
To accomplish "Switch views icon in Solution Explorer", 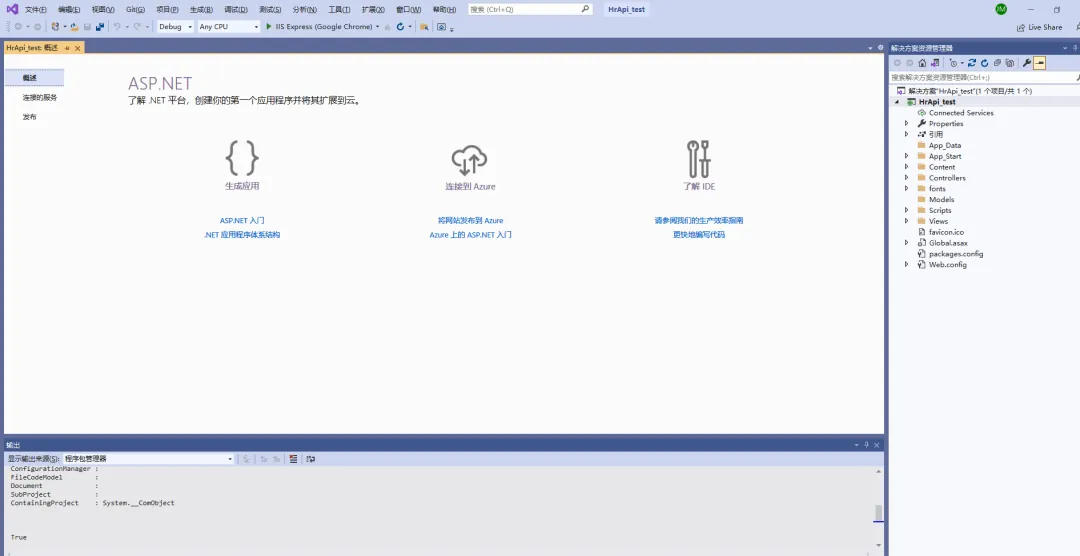I will click(935, 63).
